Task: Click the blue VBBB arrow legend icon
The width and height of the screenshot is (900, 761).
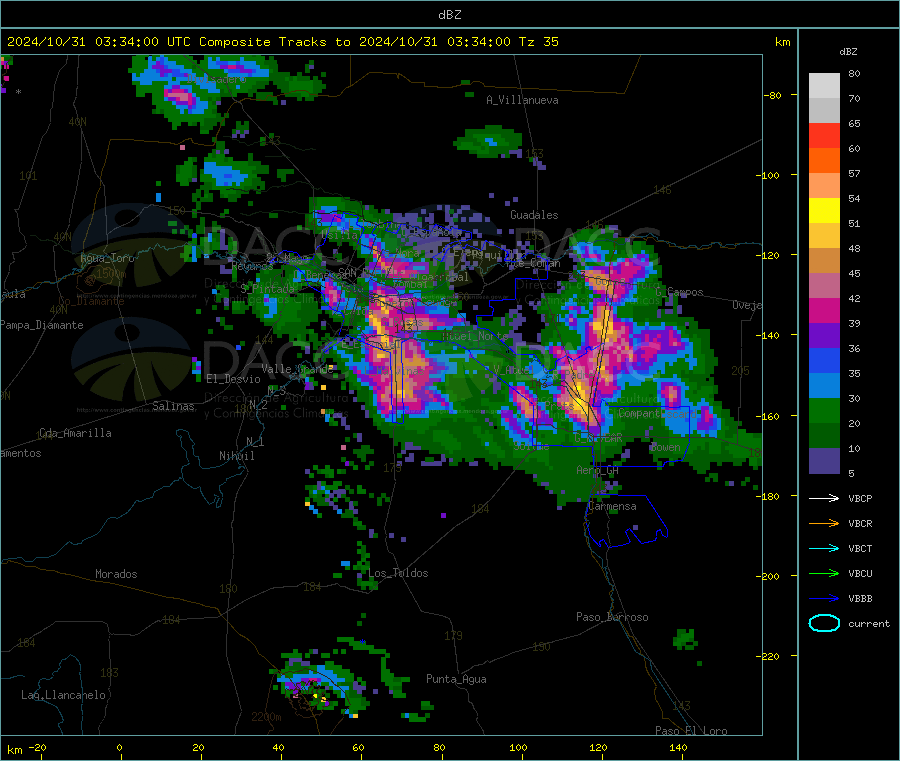Action: (824, 598)
